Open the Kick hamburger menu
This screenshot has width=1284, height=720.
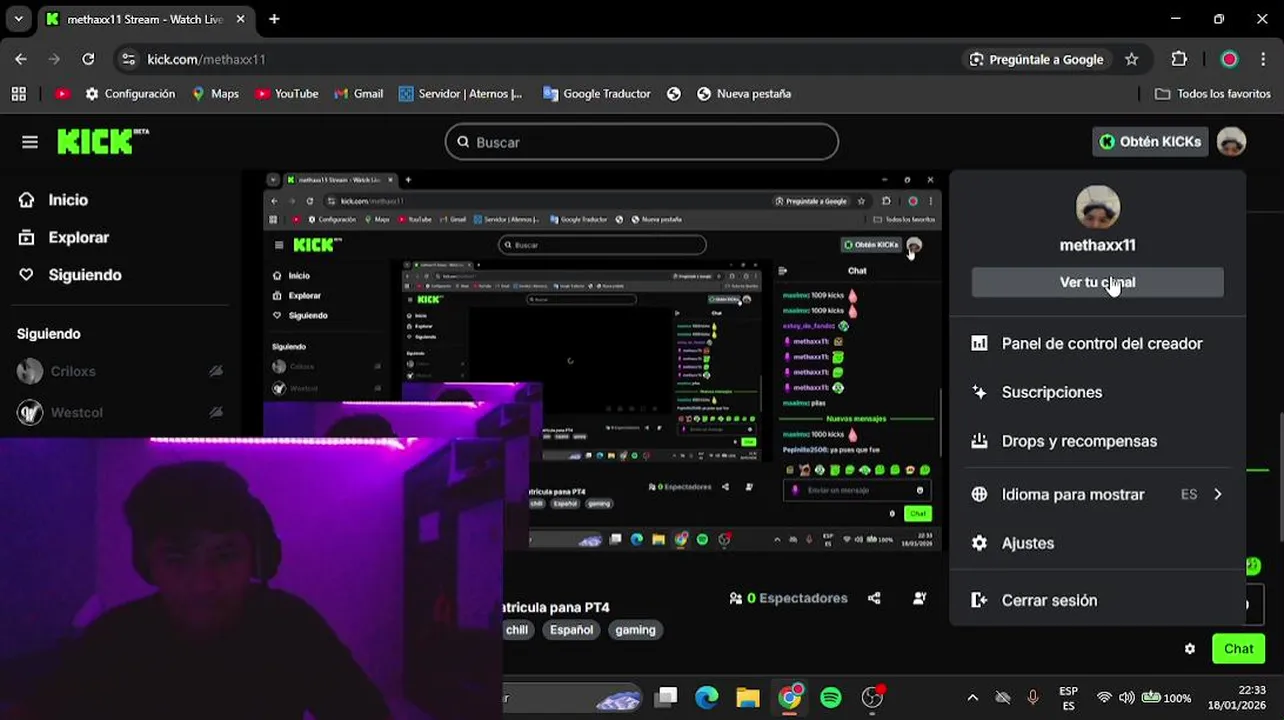pyautogui.click(x=30, y=142)
